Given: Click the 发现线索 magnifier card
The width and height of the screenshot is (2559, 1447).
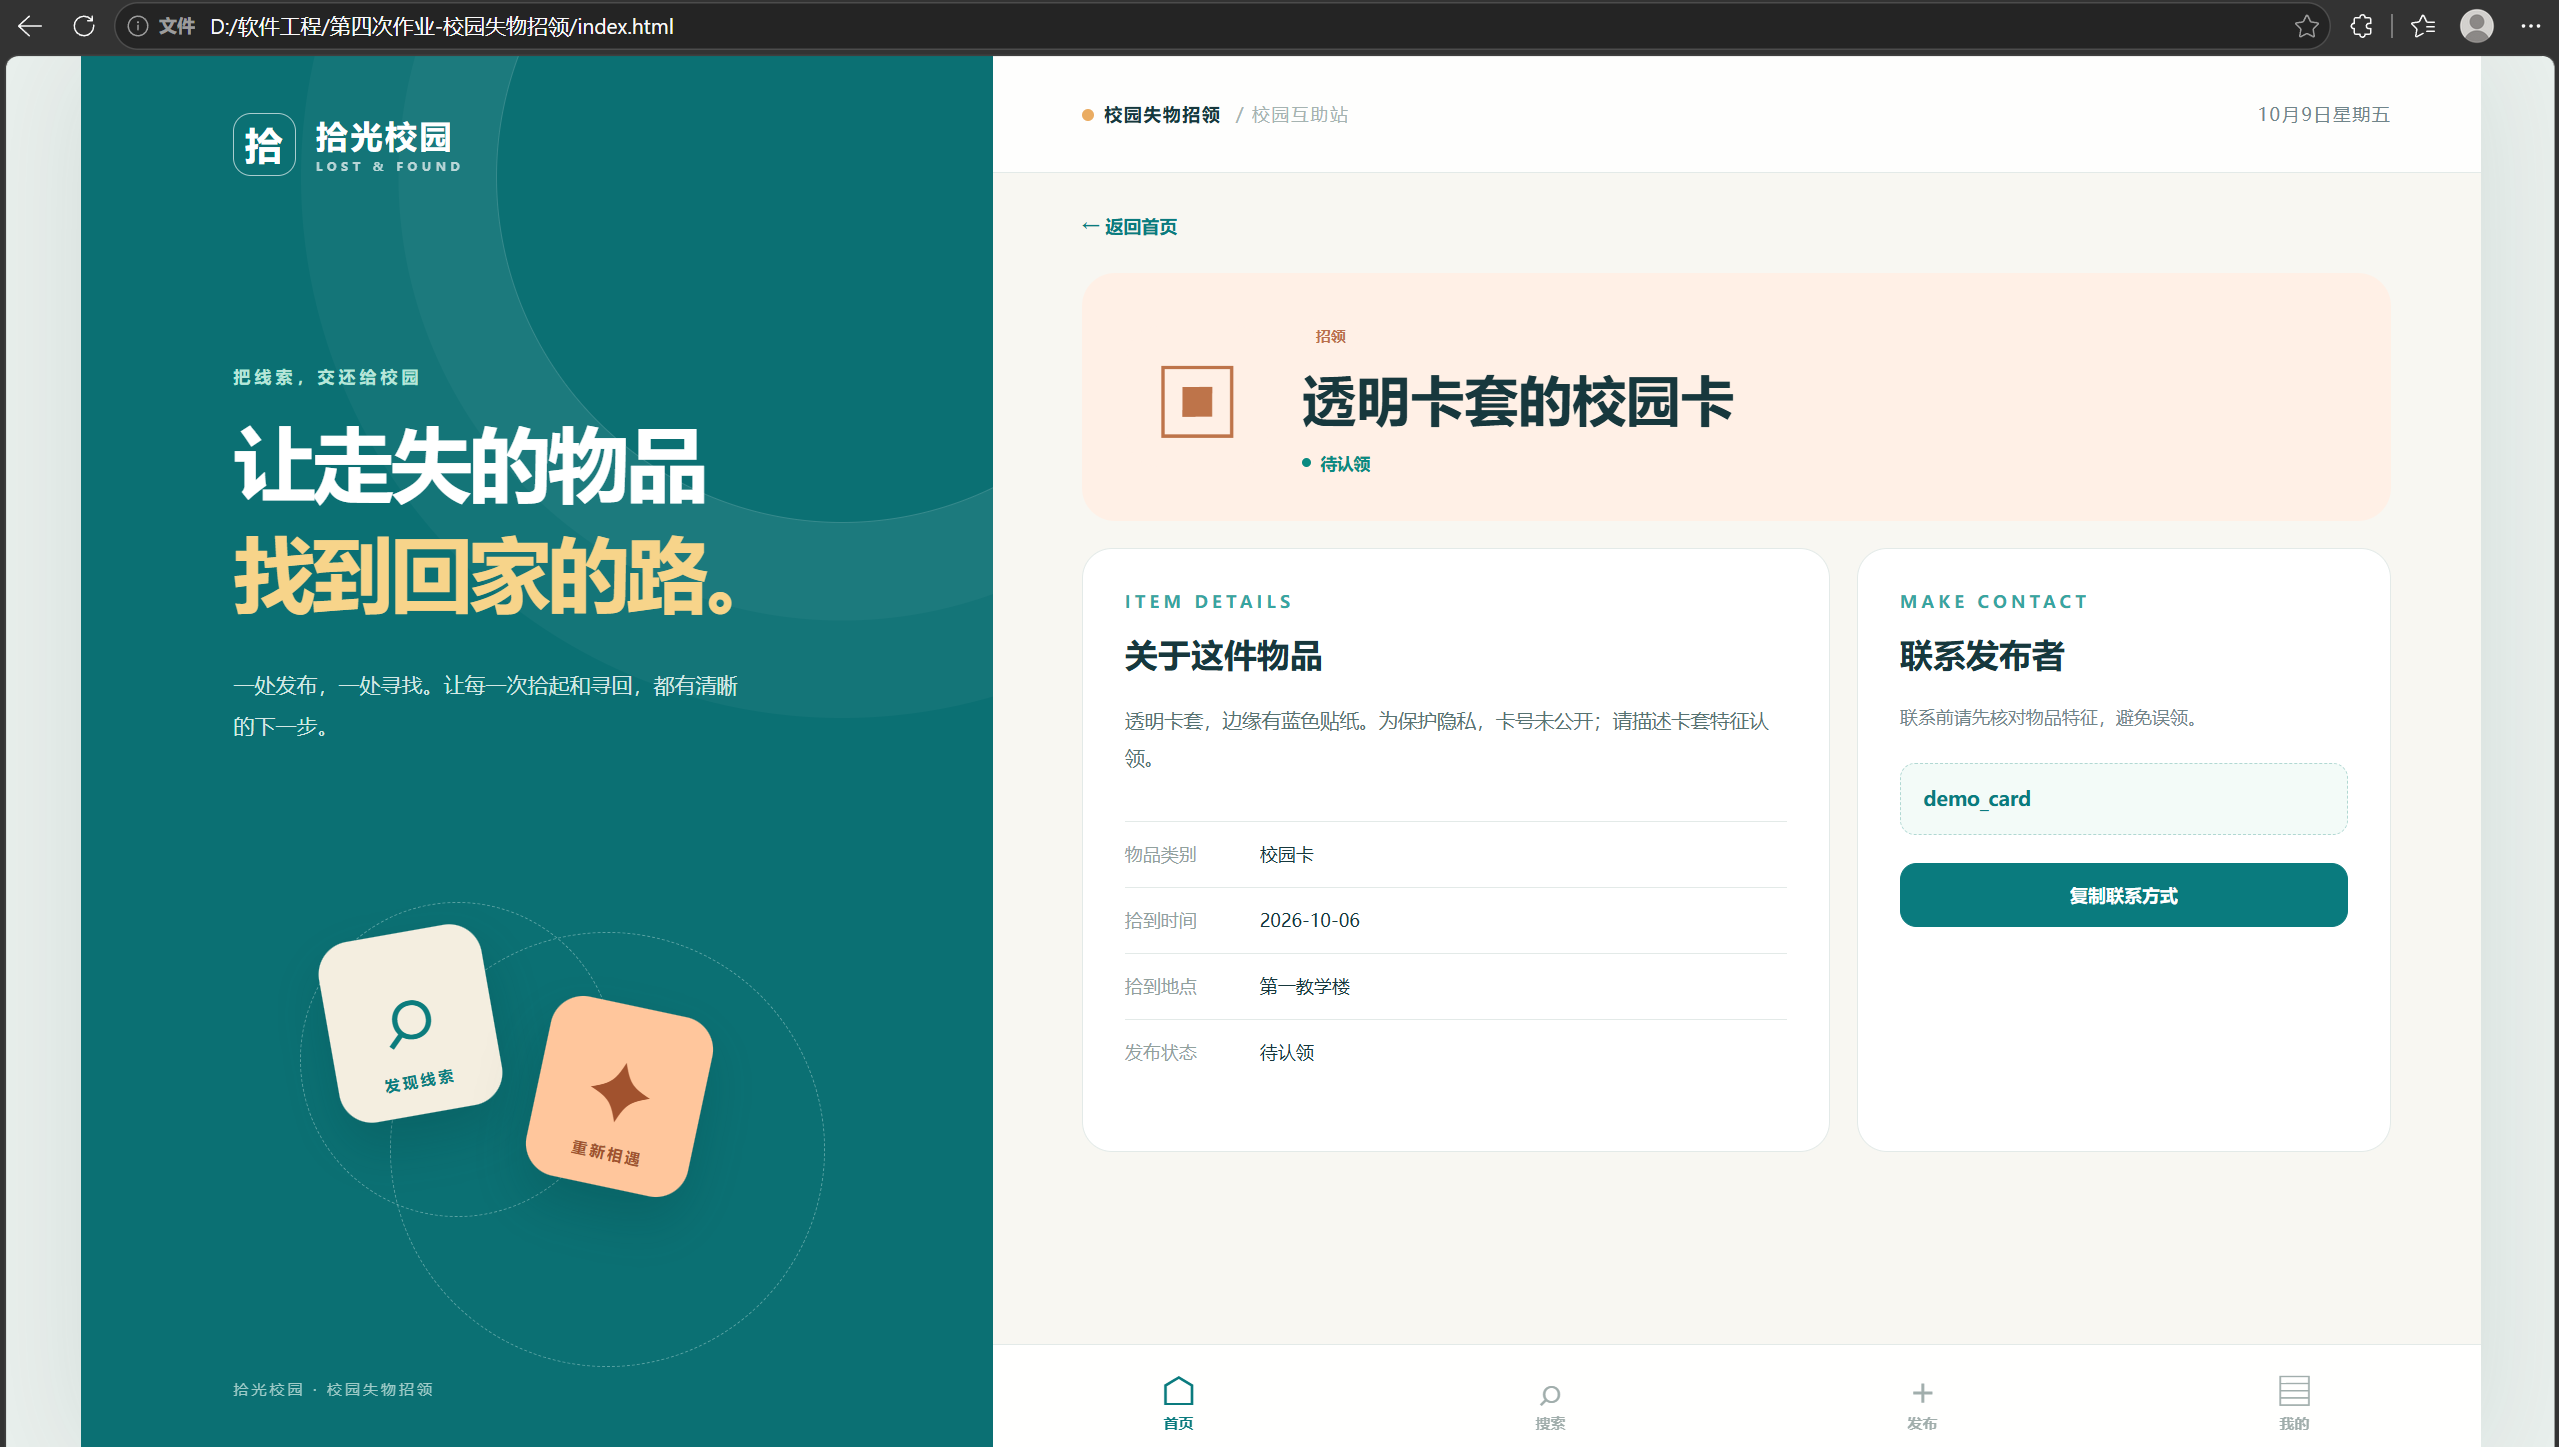Looking at the screenshot, I should (x=410, y=1023).
